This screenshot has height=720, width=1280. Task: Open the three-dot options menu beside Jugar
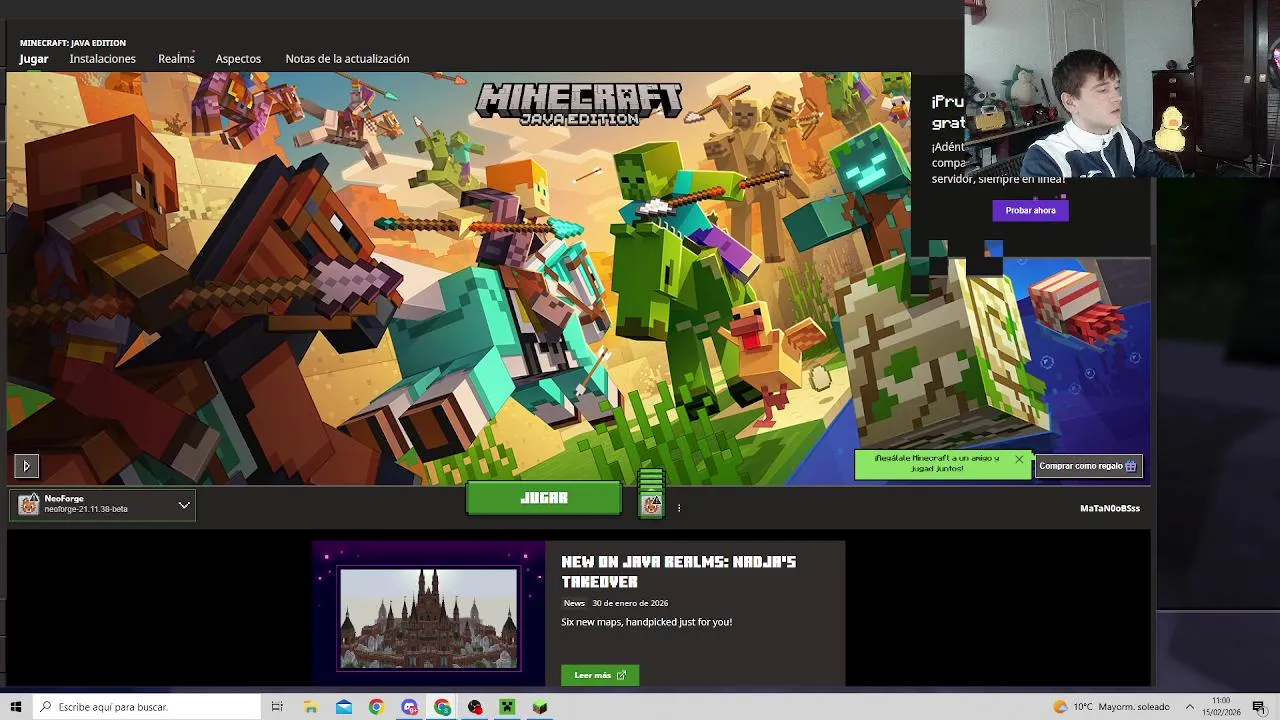point(679,508)
